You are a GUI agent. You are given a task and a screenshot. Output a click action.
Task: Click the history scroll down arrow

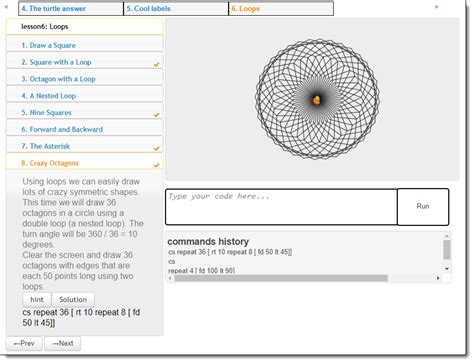pyautogui.click(x=447, y=269)
